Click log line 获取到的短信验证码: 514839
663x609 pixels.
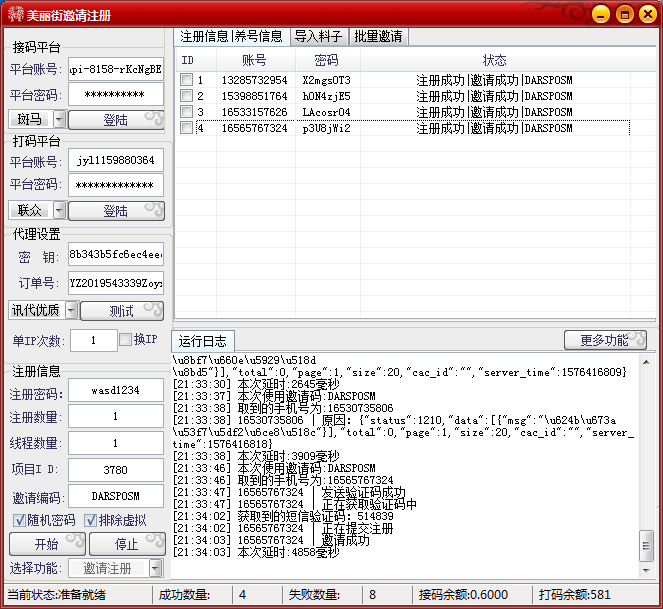click(283, 516)
